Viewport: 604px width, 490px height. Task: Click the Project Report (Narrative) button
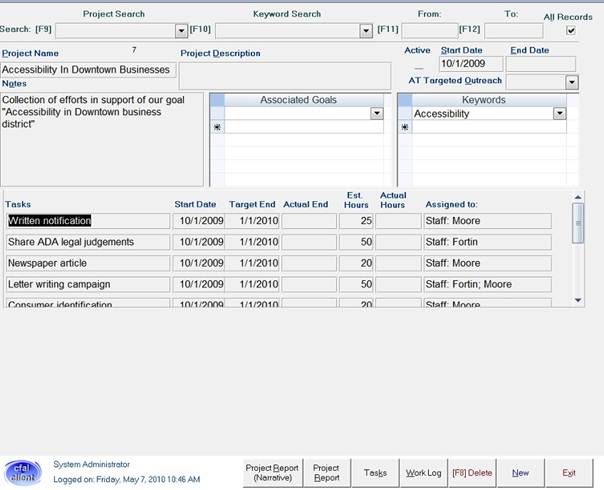point(273,473)
